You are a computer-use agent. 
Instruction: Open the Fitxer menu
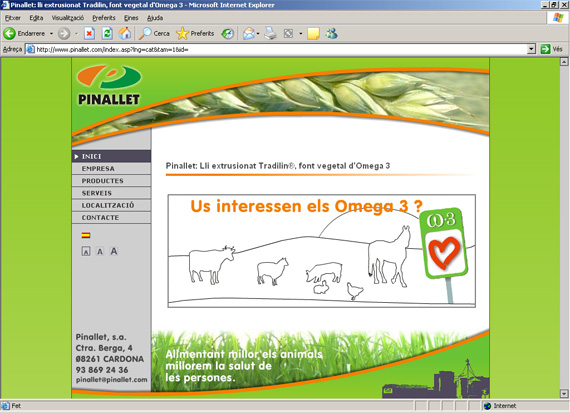click(x=13, y=18)
